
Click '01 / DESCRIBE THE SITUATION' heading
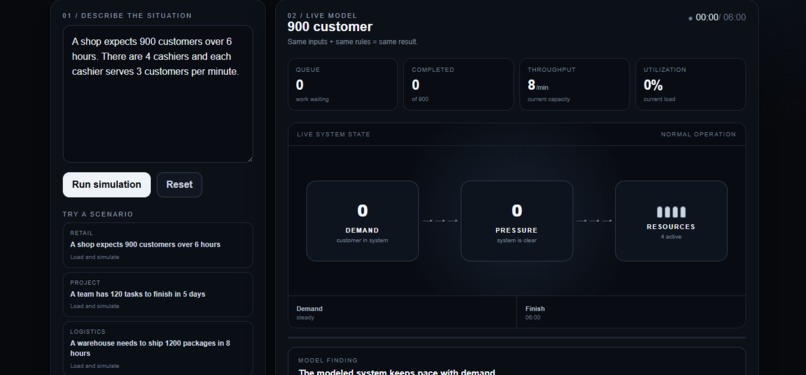click(x=127, y=15)
